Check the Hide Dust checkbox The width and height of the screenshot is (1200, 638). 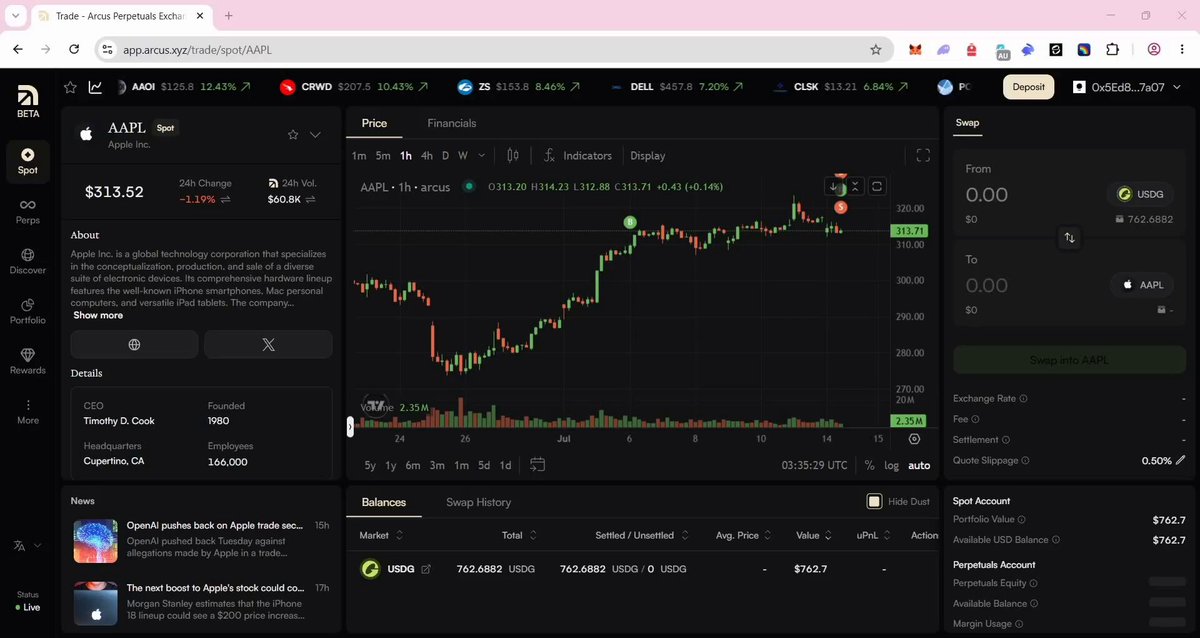click(x=874, y=502)
